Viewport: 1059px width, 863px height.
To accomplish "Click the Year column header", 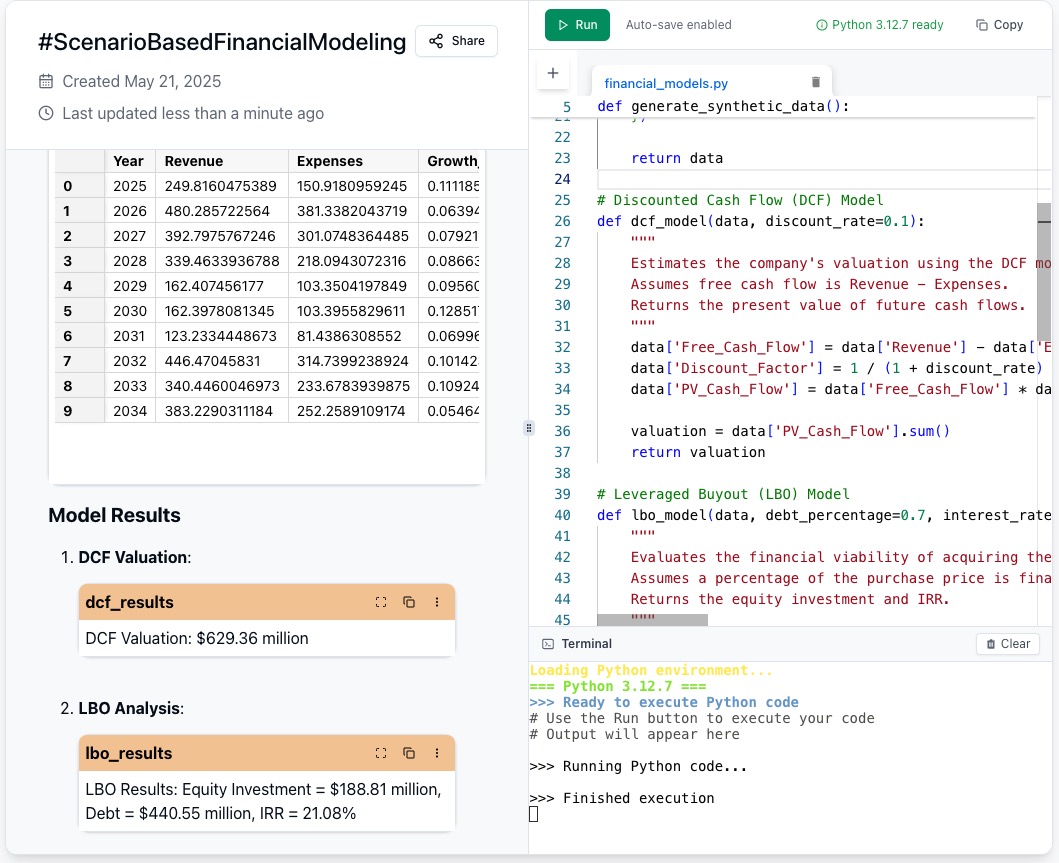I will [130, 161].
